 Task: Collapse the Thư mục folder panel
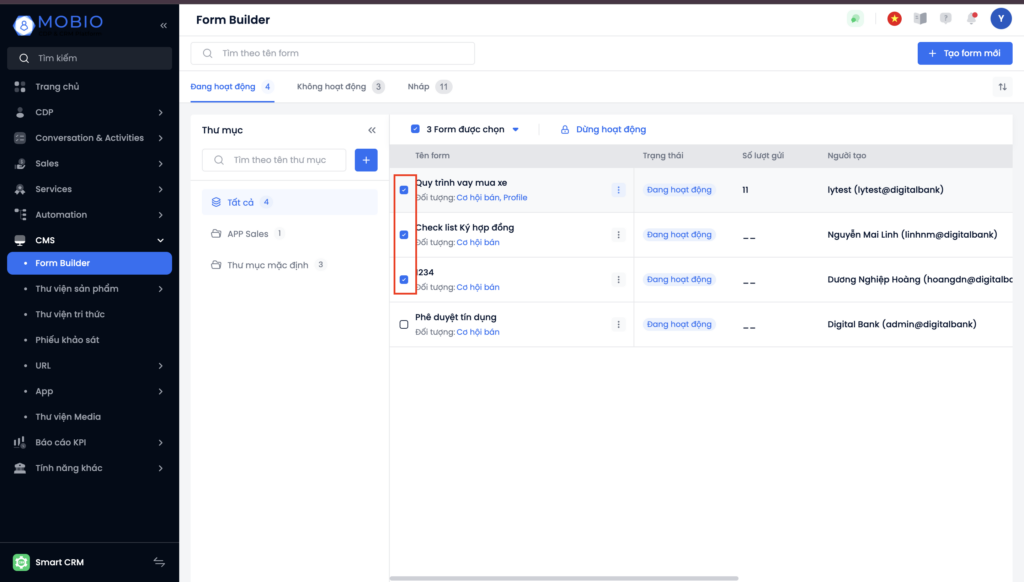[x=372, y=130]
